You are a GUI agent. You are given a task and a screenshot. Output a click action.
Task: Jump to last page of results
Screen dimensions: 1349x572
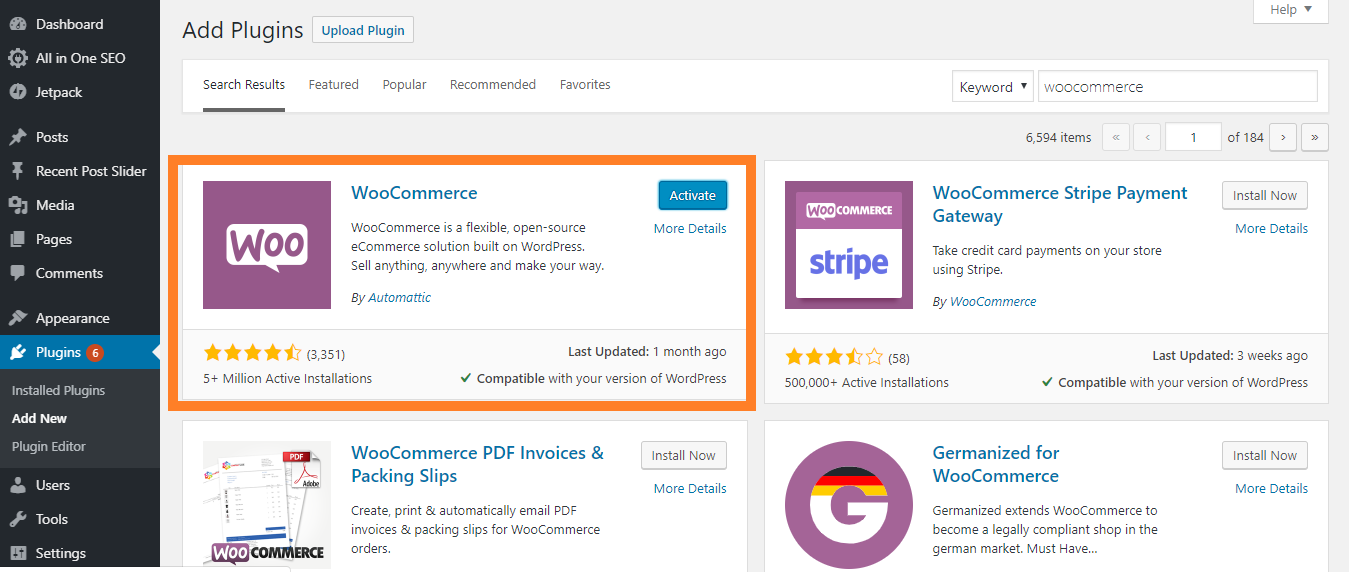pyautogui.click(x=1315, y=137)
